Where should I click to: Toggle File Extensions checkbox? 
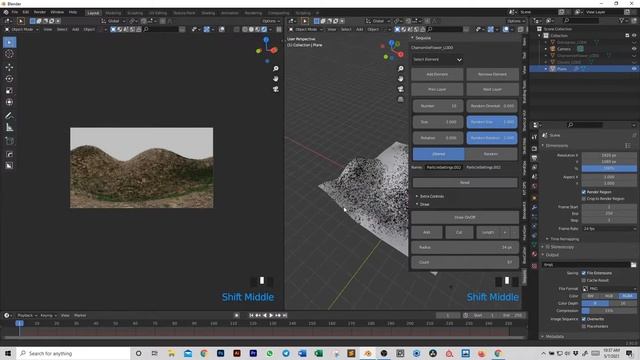coord(584,273)
